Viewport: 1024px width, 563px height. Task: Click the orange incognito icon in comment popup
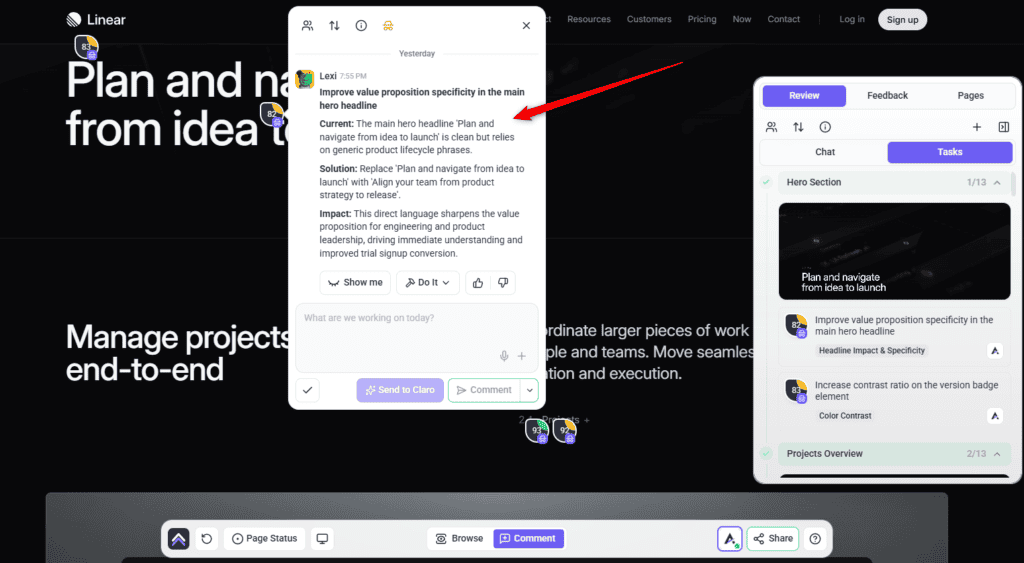tap(388, 25)
